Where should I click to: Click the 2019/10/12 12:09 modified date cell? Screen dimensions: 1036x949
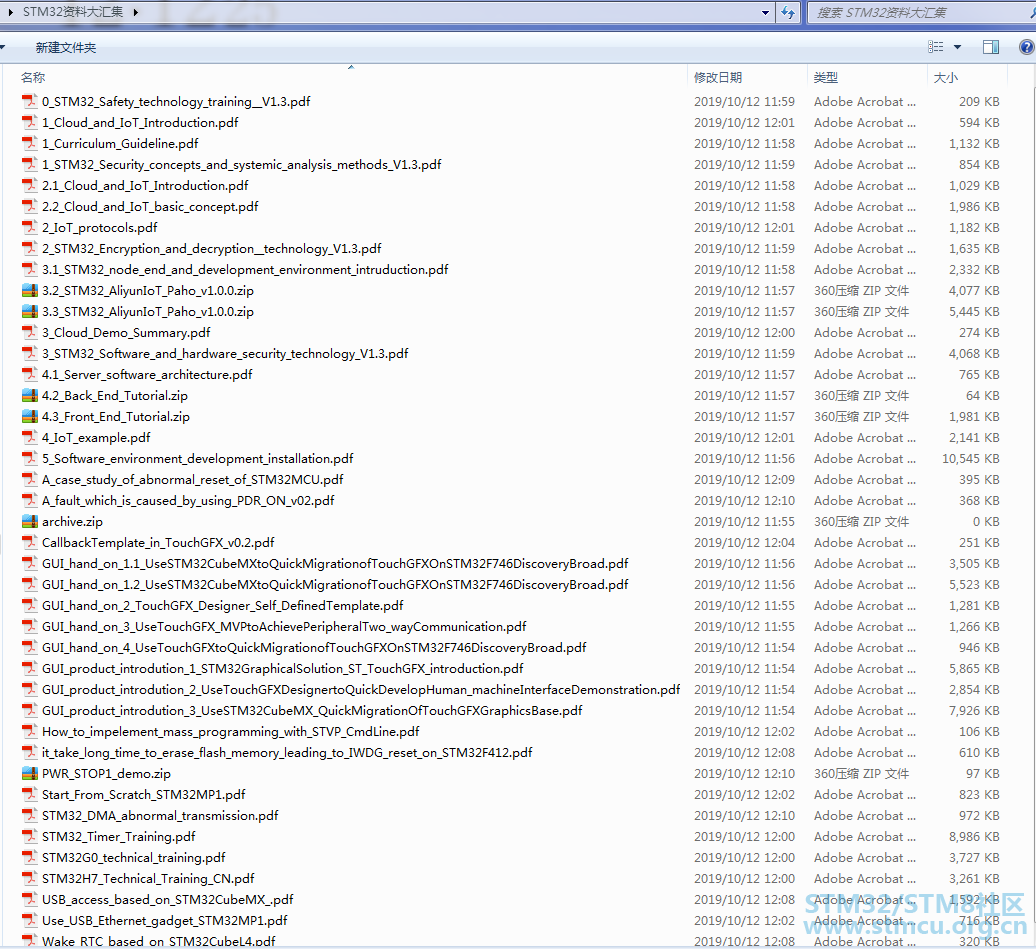click(x=745, y=480)
